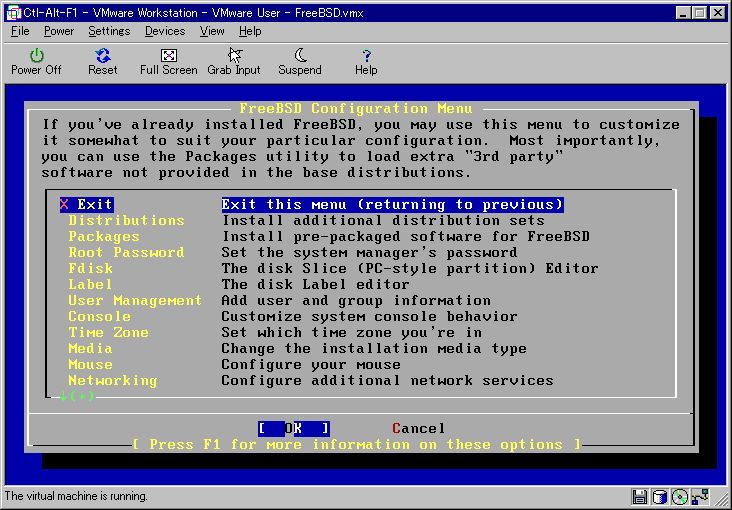The height and width of the screenshot is (510, 732).
Task: Click the green down-arrow scroll indicator
Action: click(63, 397)
